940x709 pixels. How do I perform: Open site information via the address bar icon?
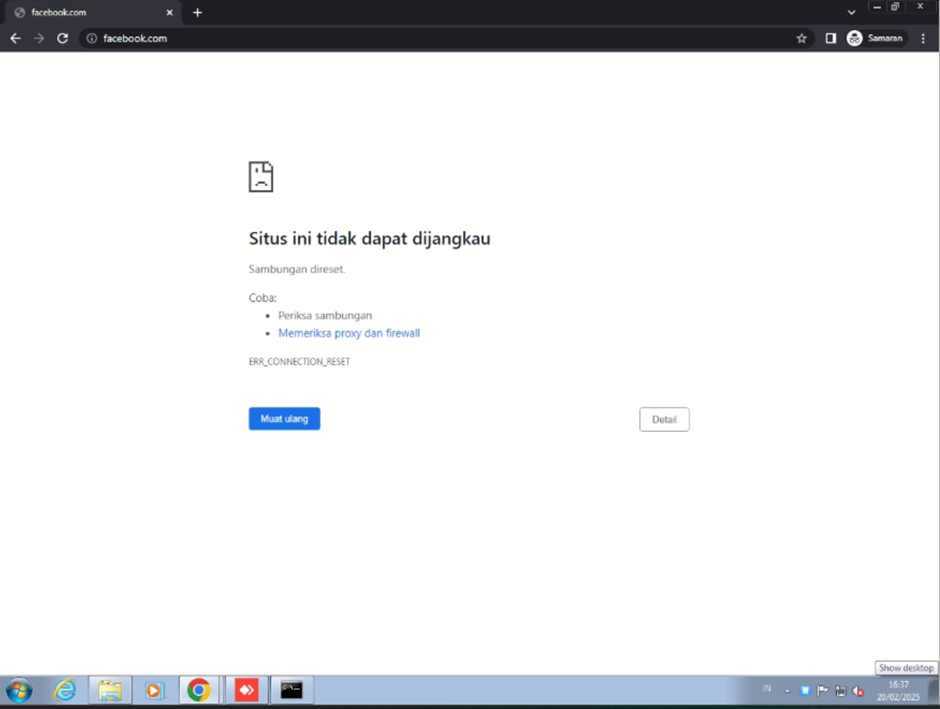pos(91,38)
